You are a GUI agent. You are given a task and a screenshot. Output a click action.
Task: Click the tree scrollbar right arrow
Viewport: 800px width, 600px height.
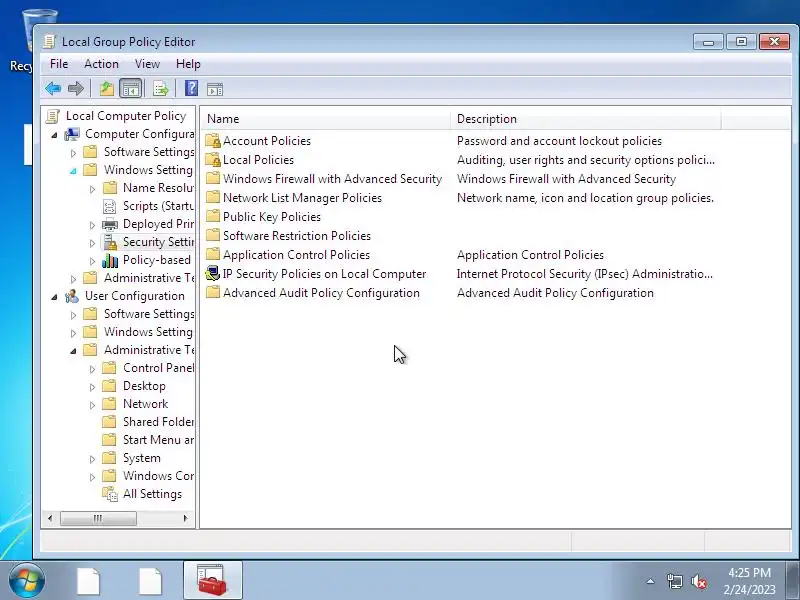click(185, 518)
